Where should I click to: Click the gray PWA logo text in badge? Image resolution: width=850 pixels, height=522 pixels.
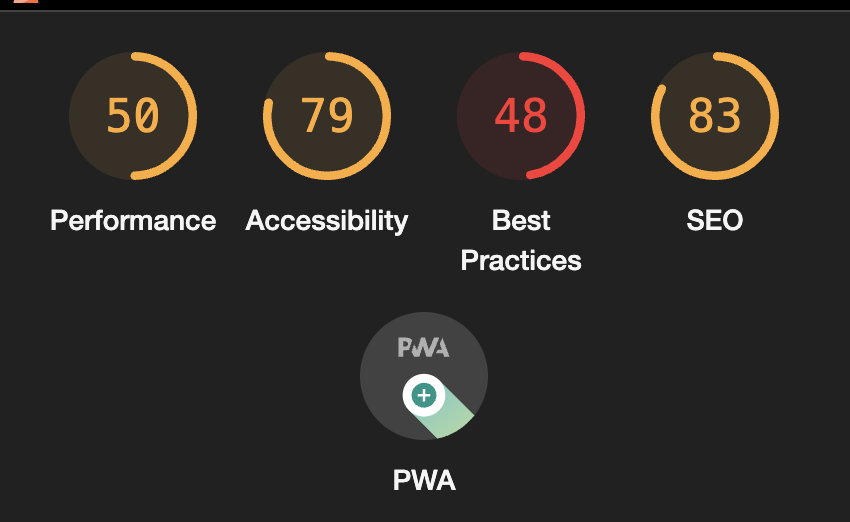[423, 347]
